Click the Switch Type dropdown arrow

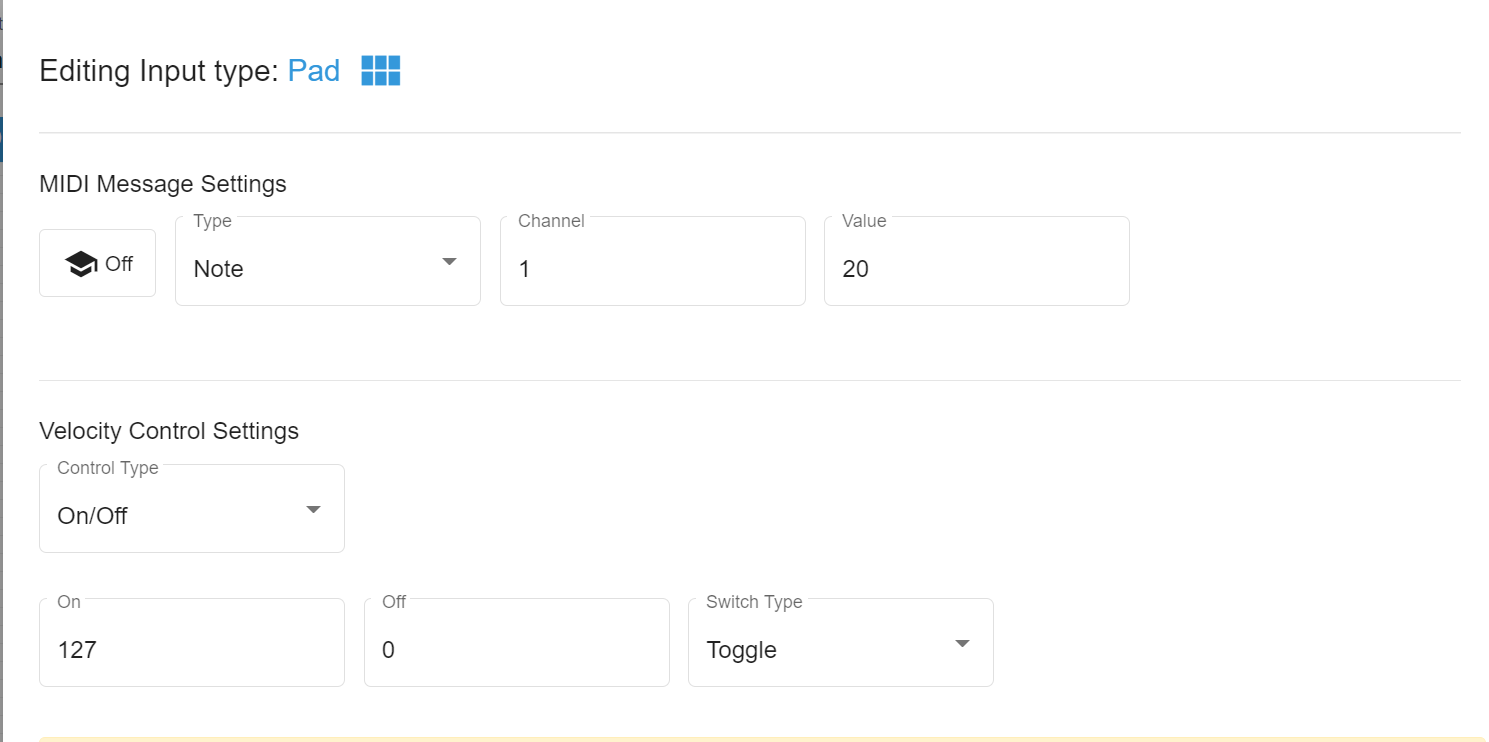click(x=962, y=643)
